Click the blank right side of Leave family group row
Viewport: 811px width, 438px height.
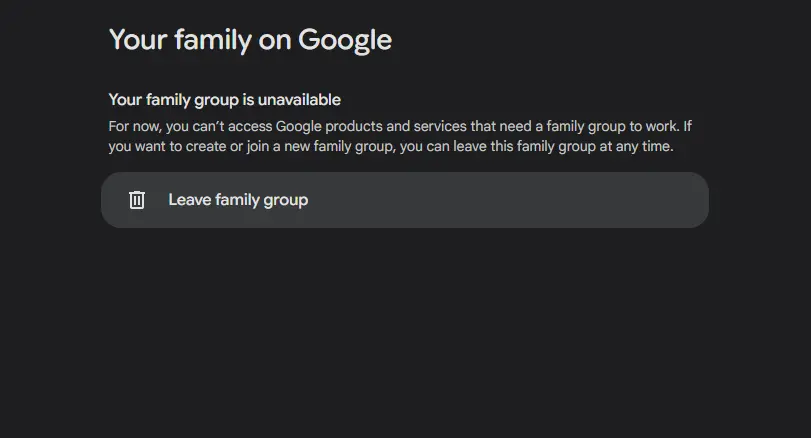click(517, 200)
